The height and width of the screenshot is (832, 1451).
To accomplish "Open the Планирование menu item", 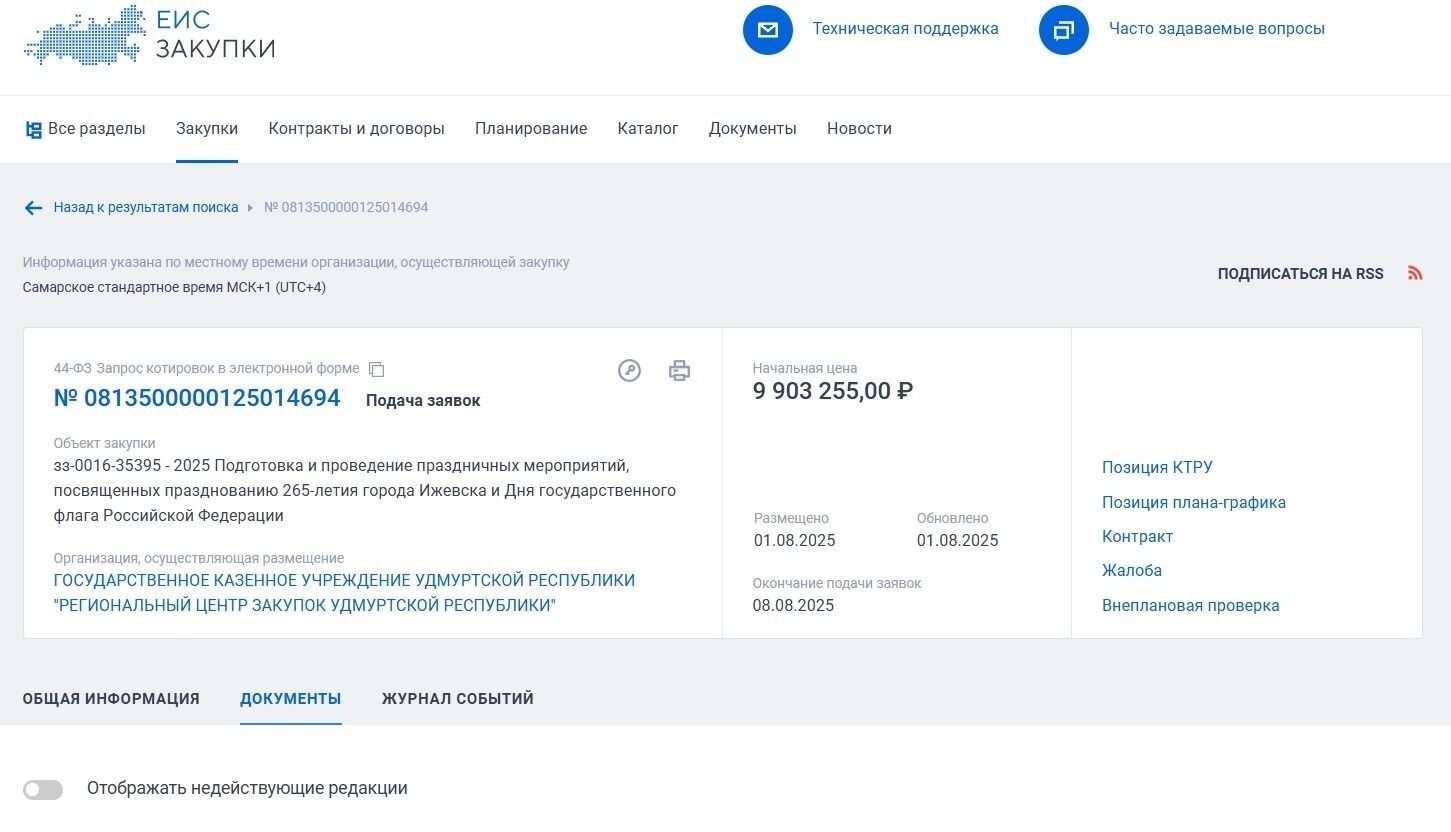I will (530, 129).
